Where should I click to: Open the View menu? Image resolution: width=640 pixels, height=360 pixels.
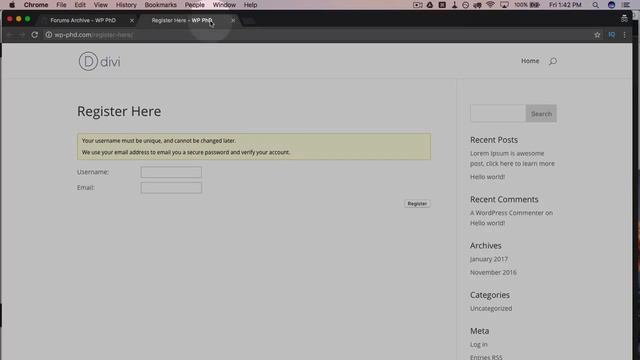coord(100,5)
